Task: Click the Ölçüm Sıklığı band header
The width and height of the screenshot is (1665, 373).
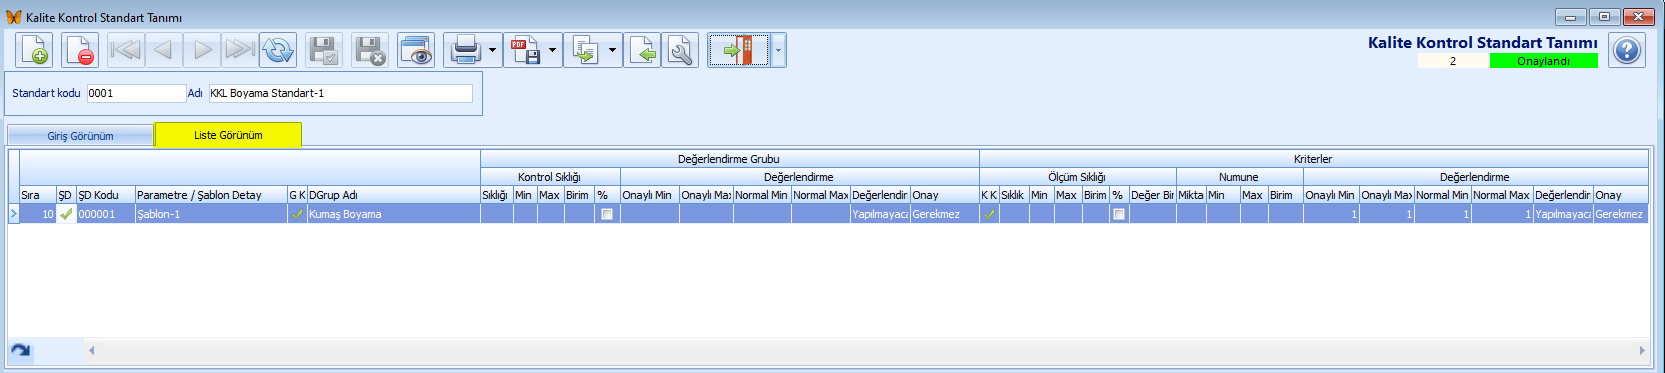Action: pyautogui.click(x=1077, y=177)
